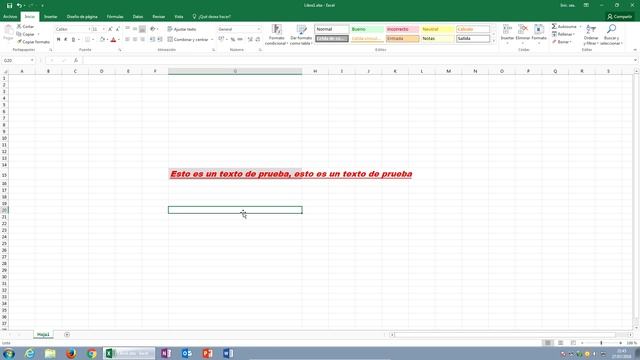
Task: Click Cortar in the clipboard group
Action: pyautogui.click(x=25, y=27)
